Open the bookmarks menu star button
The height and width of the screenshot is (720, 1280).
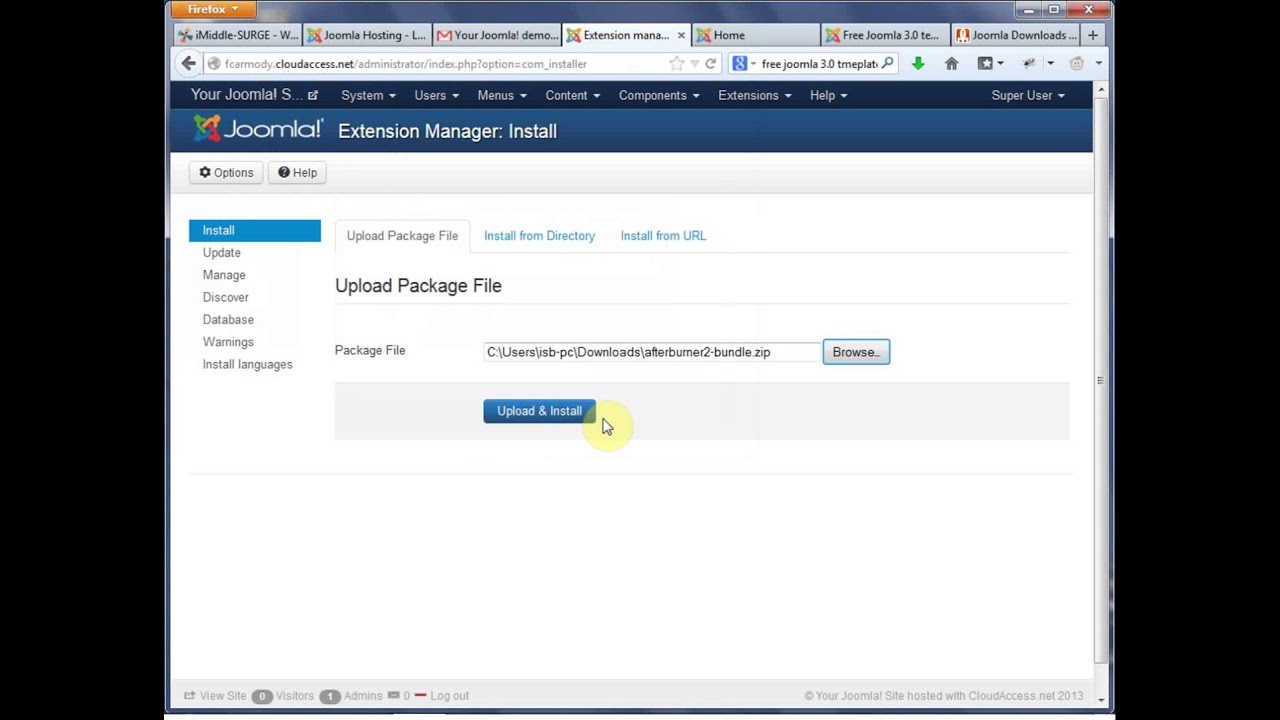990,64
